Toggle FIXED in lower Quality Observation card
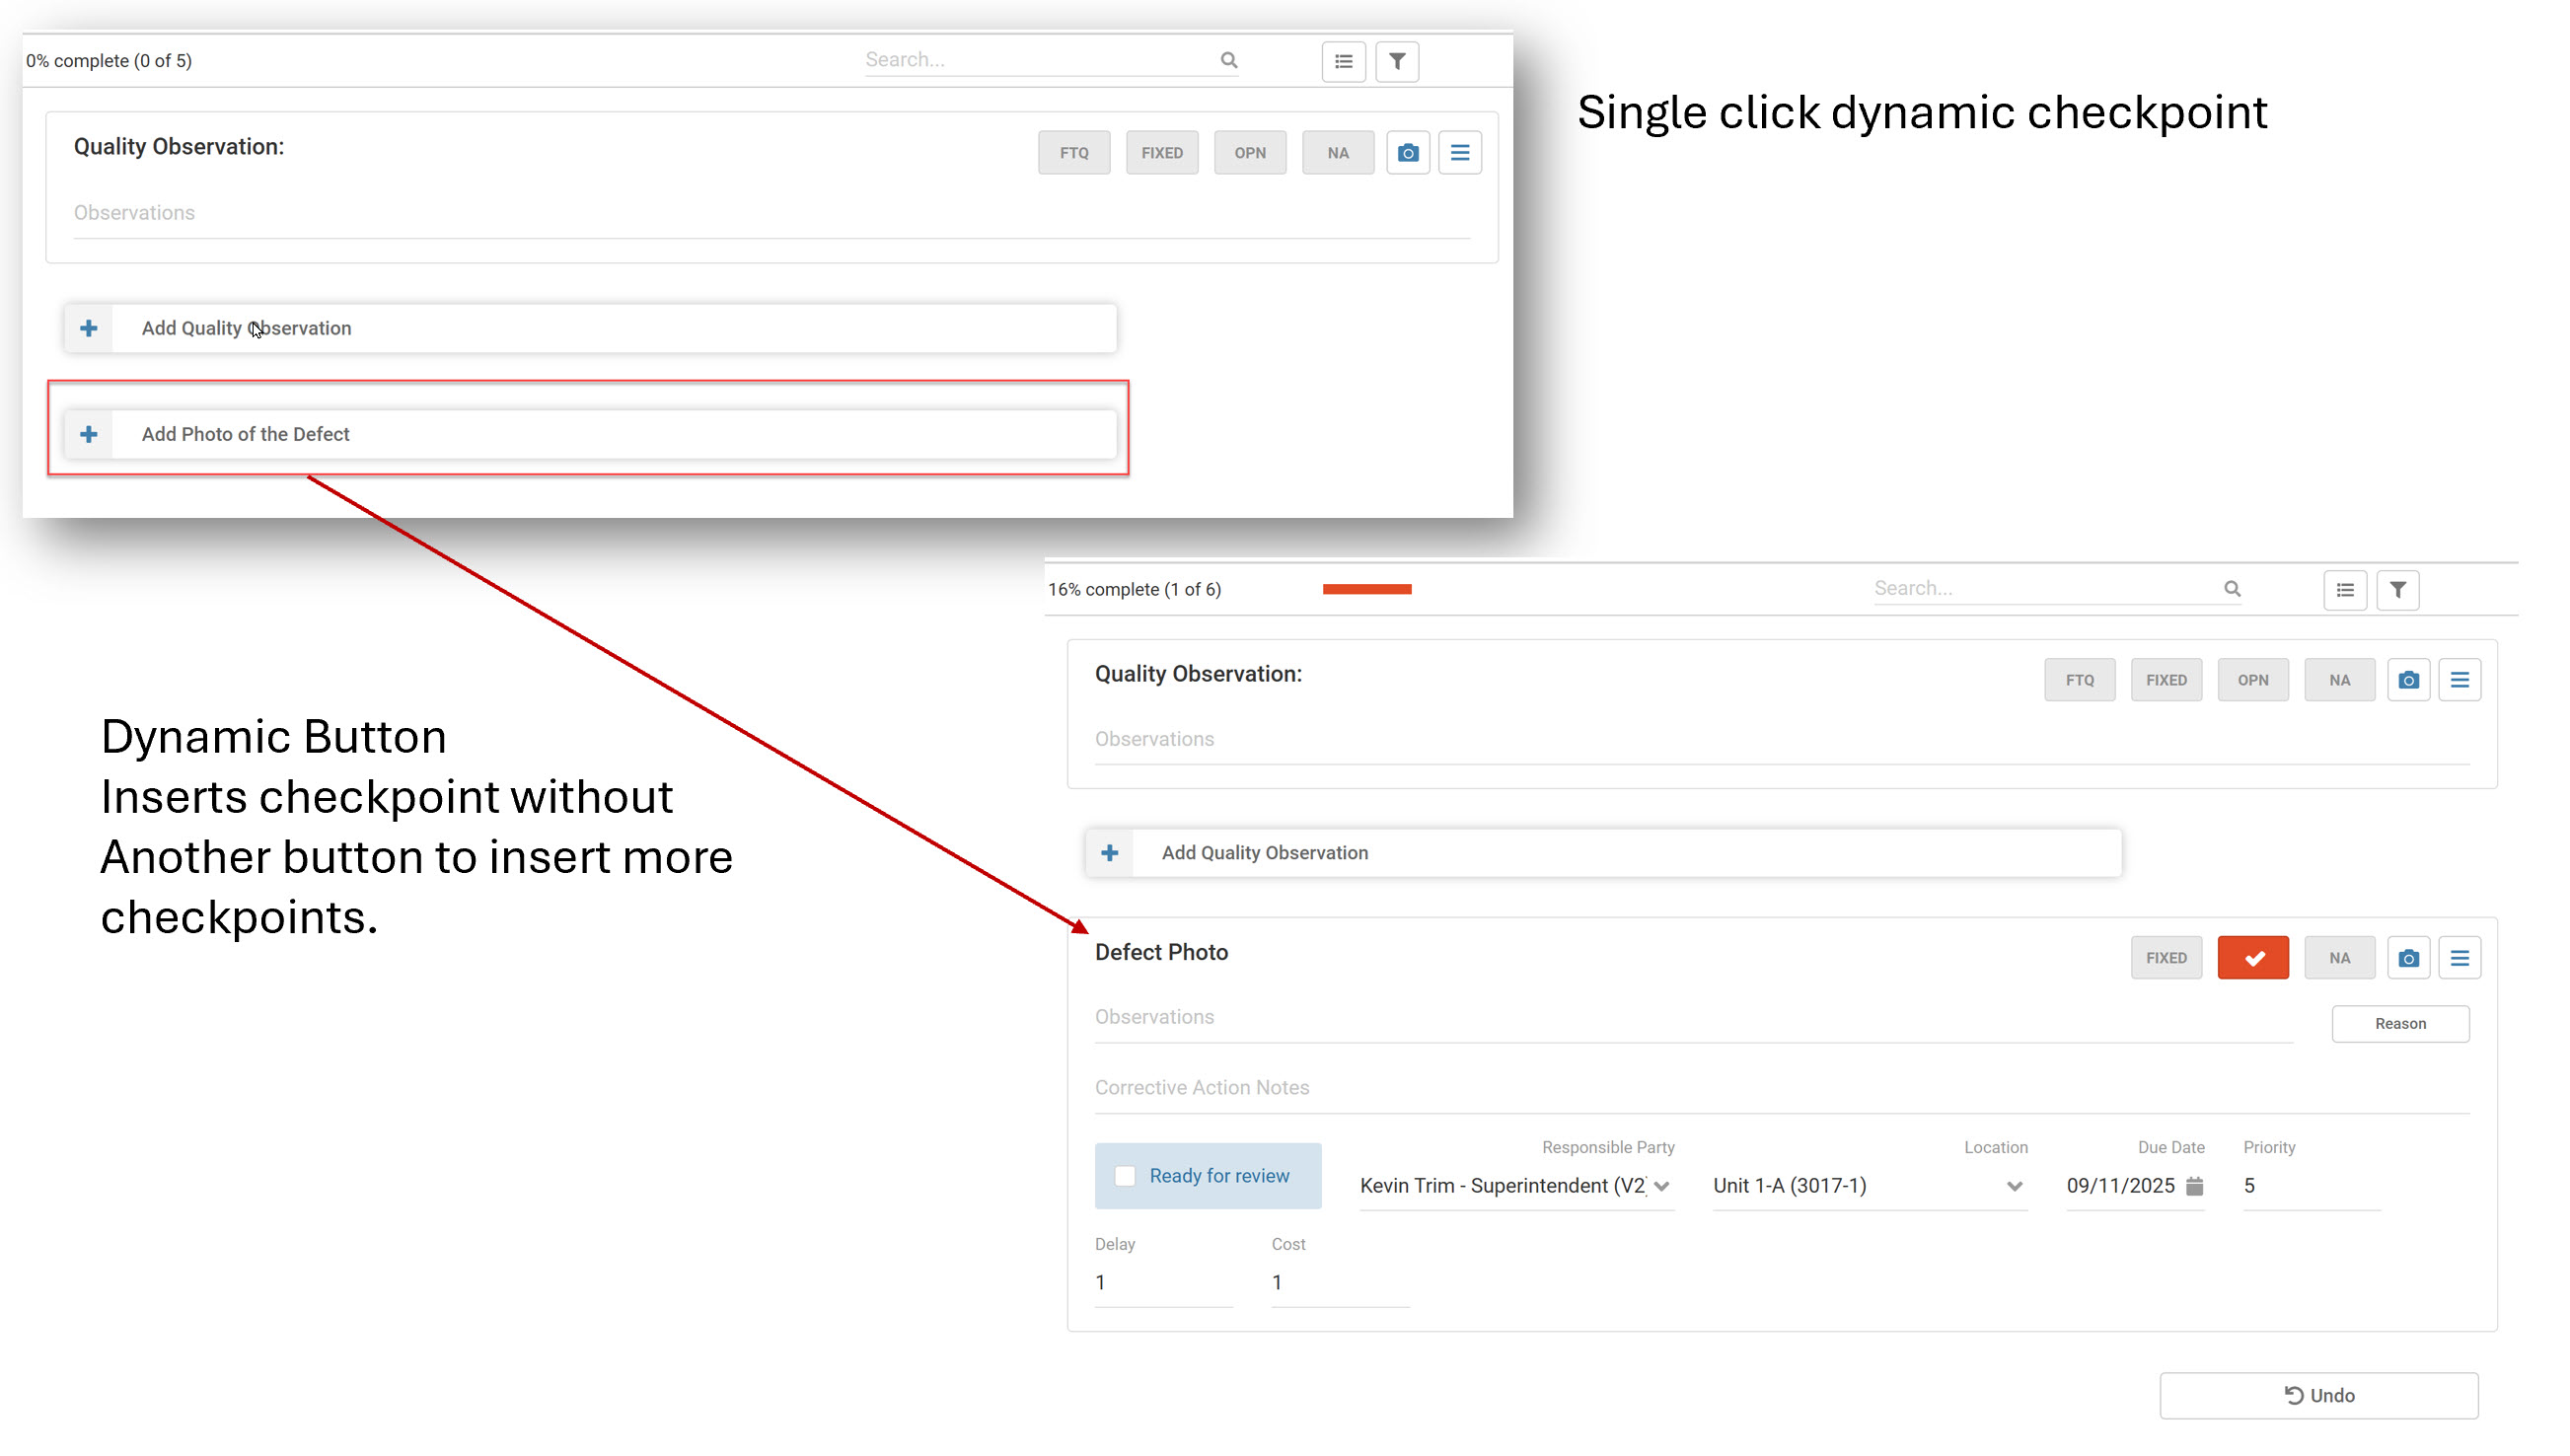The height and width of the screenshot is (1456, 2570). [x=2166, y=680]
